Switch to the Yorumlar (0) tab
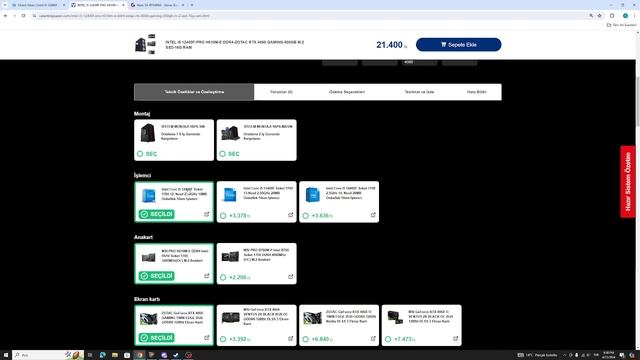The height and width of the screenshot is (360, 640). click(281, 92)
